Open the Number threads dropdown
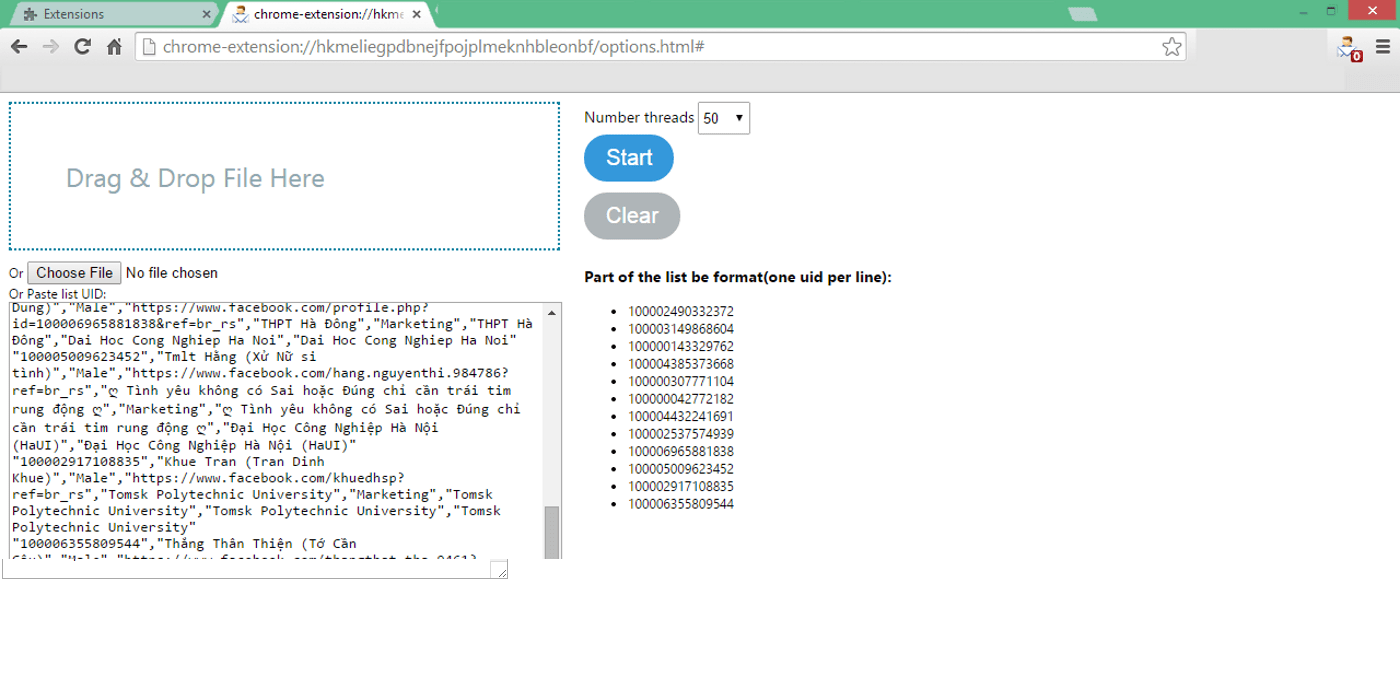Viewport: 1400px width, 680px height. (x=723, y=117)
